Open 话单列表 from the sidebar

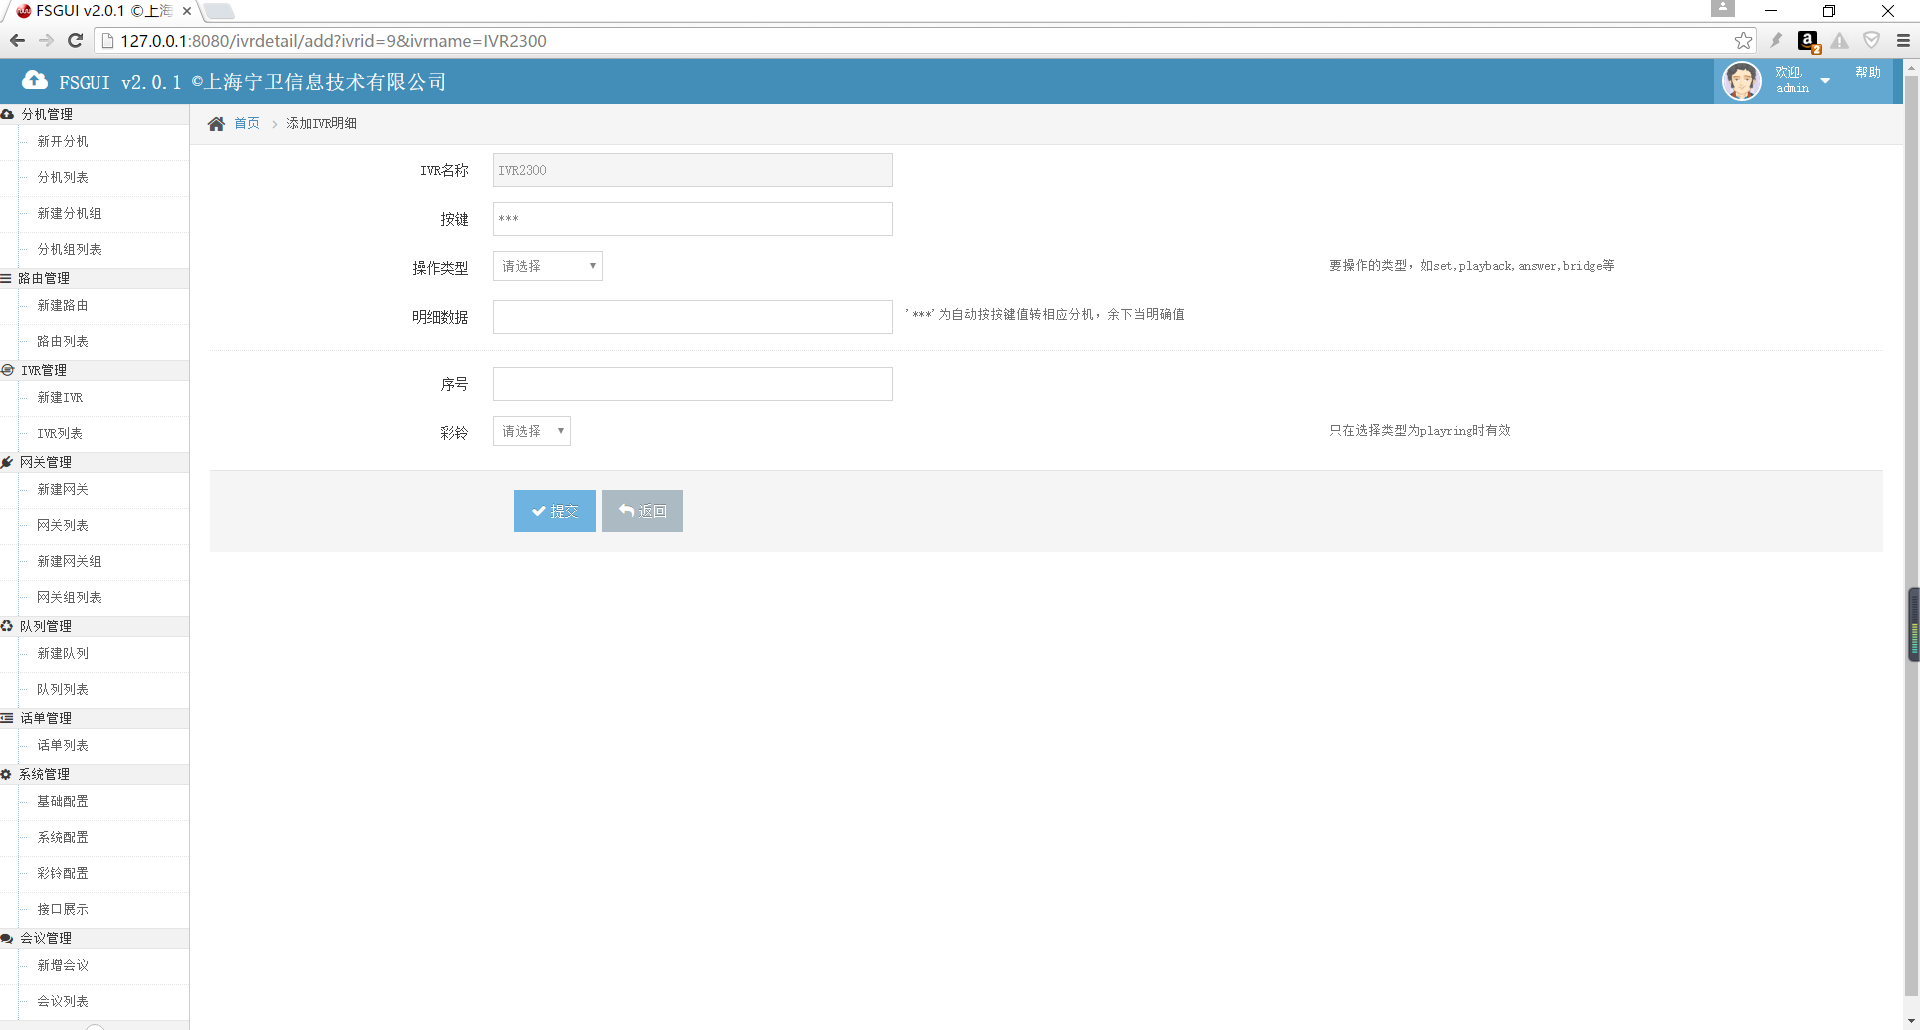(63, 746)
